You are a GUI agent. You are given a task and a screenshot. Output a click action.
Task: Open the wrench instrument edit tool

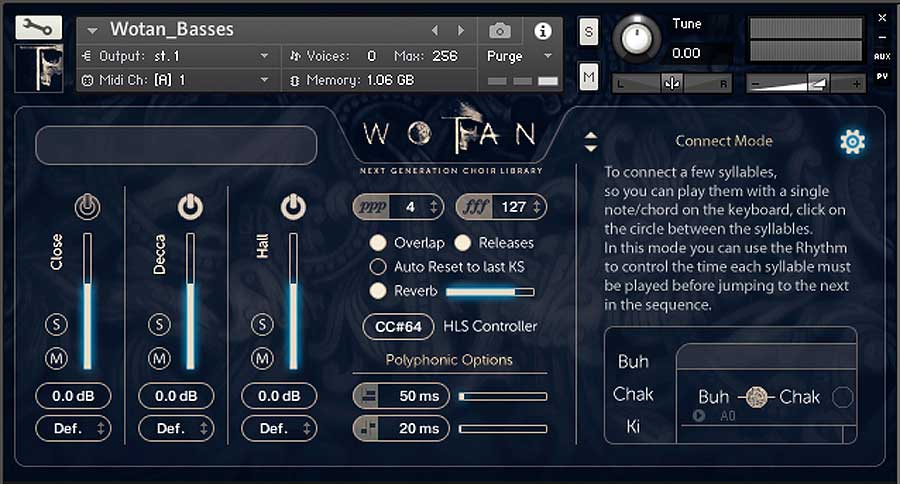[38, 28]
